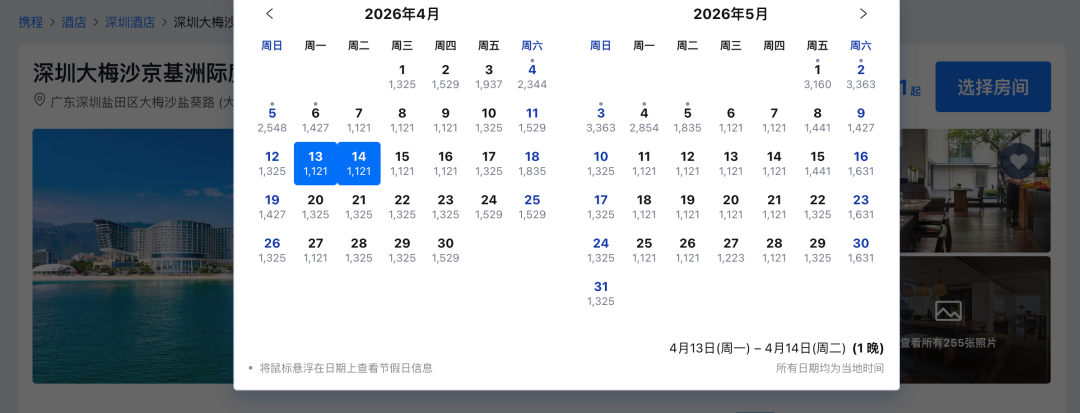Select April 3 priced 1,937
The image size is (1080, 413).
[x=489, y=76]
